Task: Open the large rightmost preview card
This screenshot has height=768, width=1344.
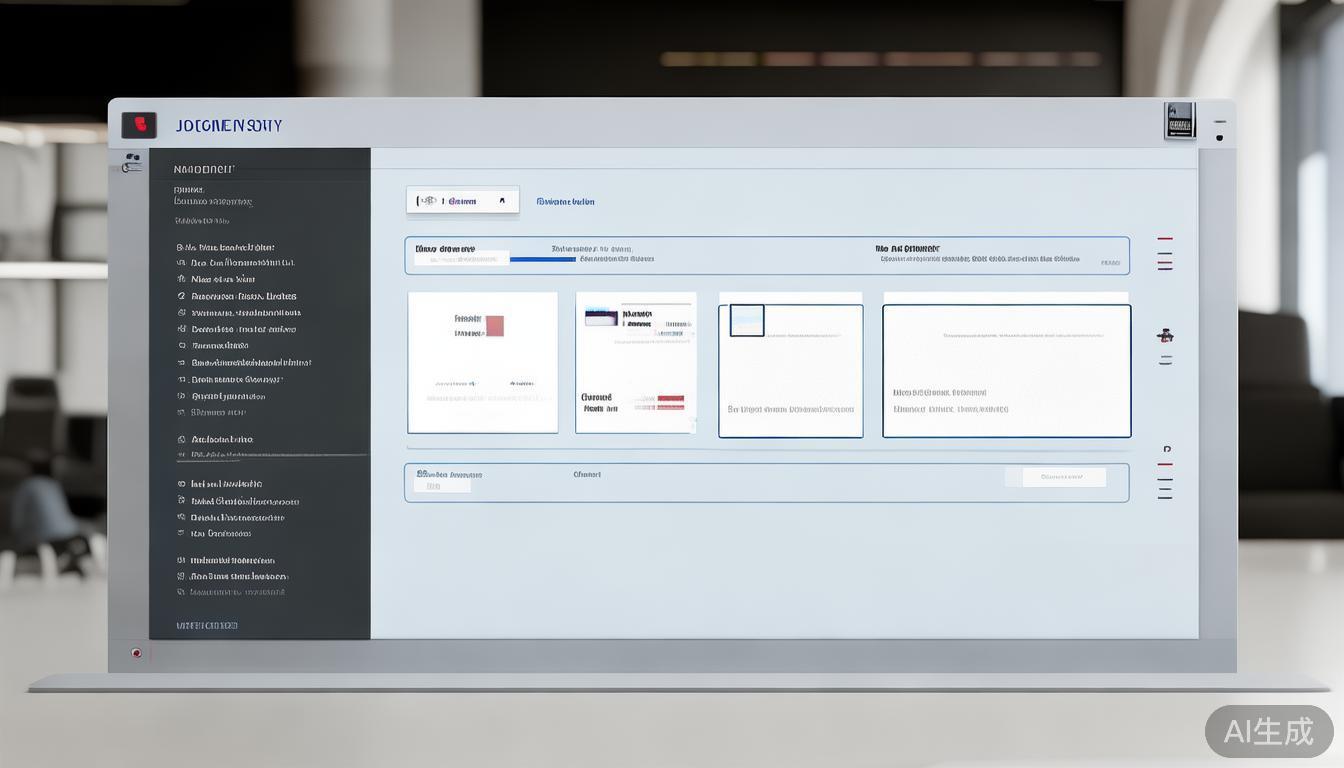Action: pos(1006,371)
